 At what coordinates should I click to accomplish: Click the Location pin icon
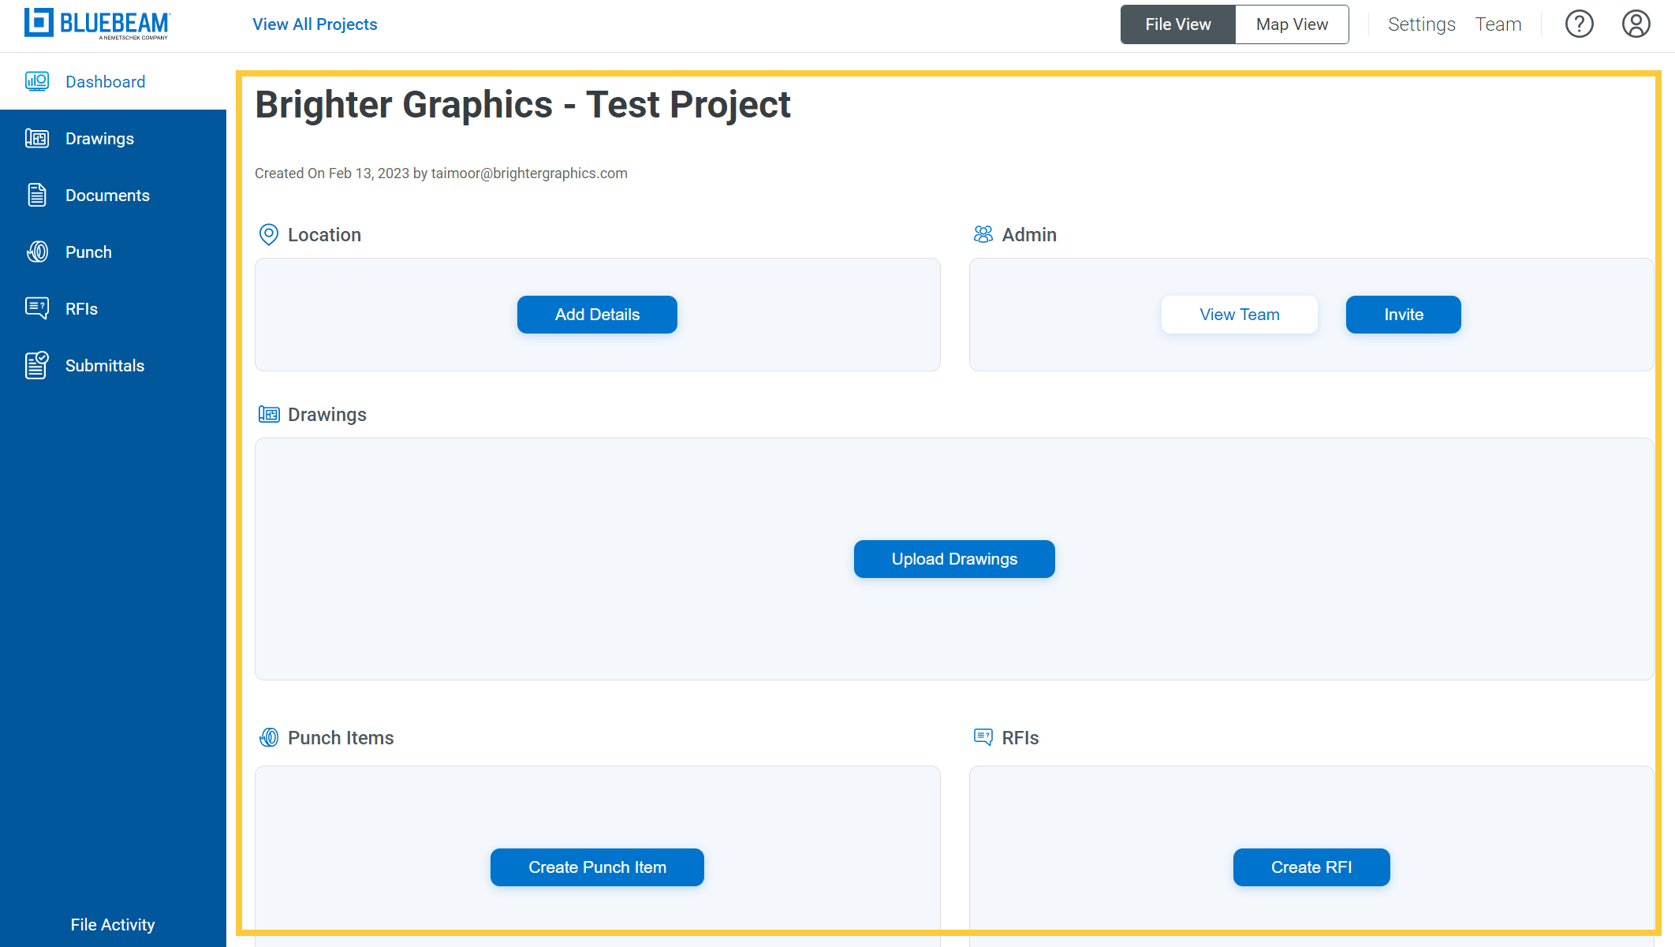click(x=268, y=234)
